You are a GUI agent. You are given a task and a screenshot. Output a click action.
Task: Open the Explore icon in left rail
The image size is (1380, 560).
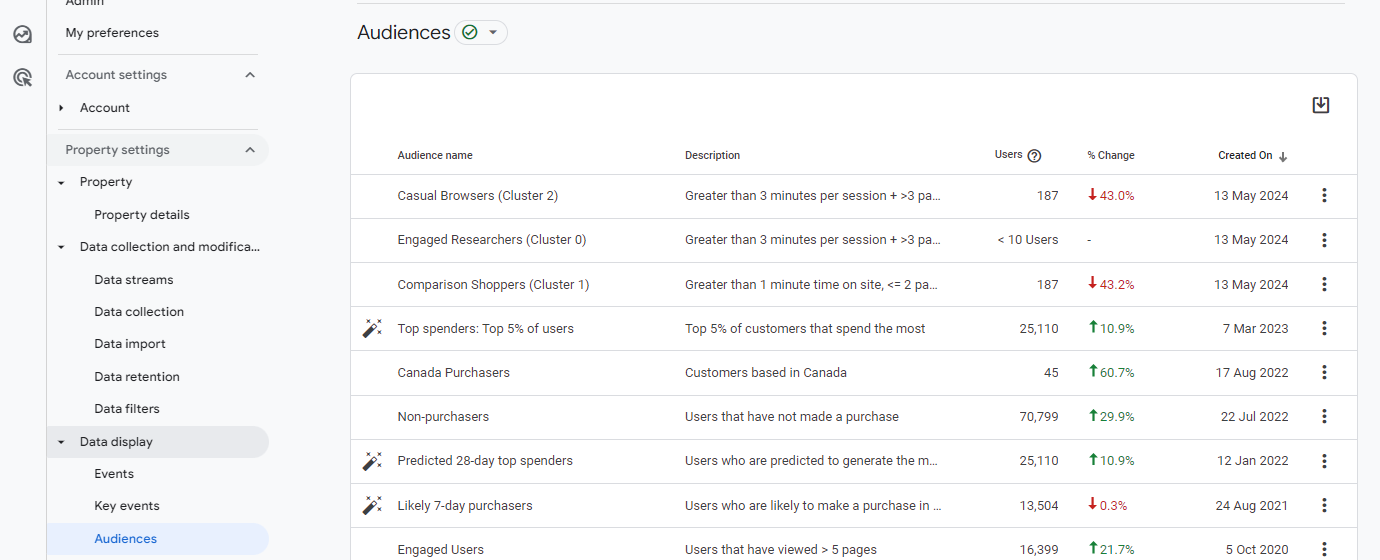(23, 34)
